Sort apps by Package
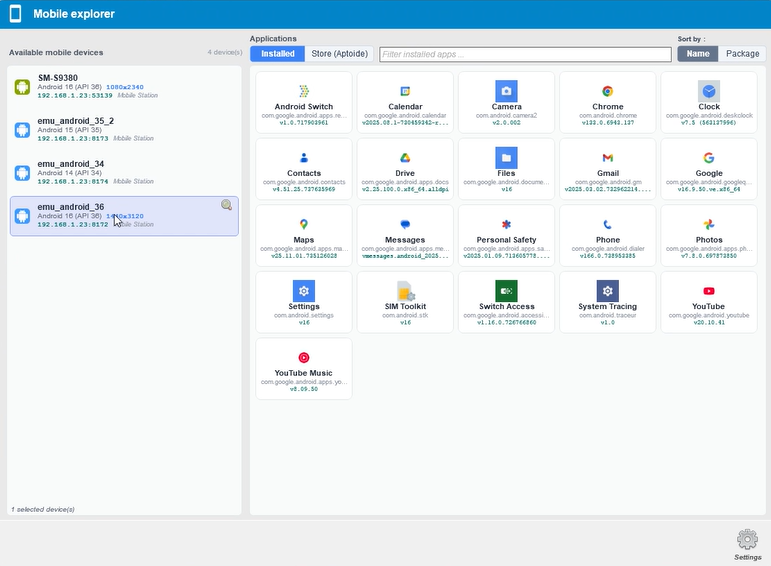771x566 pixels. tap(742, 54)
